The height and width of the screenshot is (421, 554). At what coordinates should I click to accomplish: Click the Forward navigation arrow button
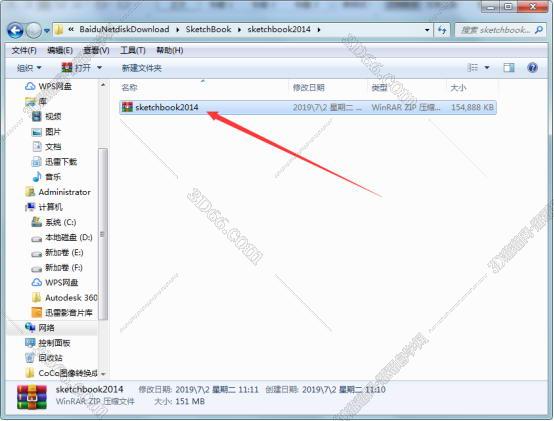click(34, 31)
